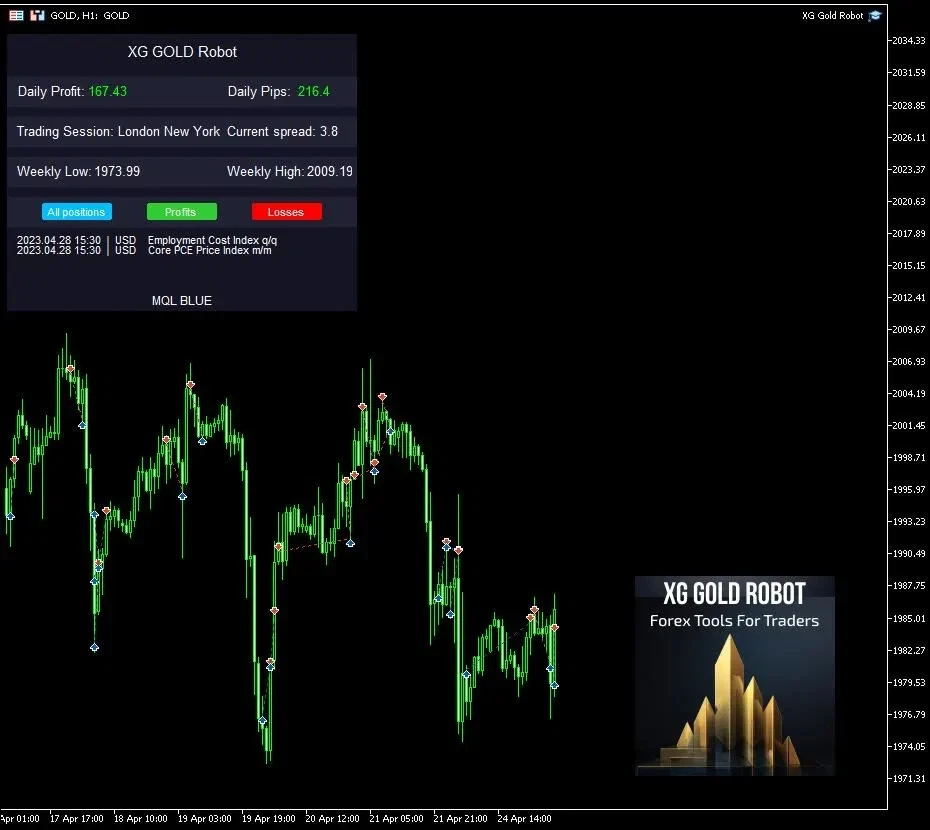Click the diamond trade marker on 24 Apr candles
This screenshot has width=930, height=830.
(553, 685)
